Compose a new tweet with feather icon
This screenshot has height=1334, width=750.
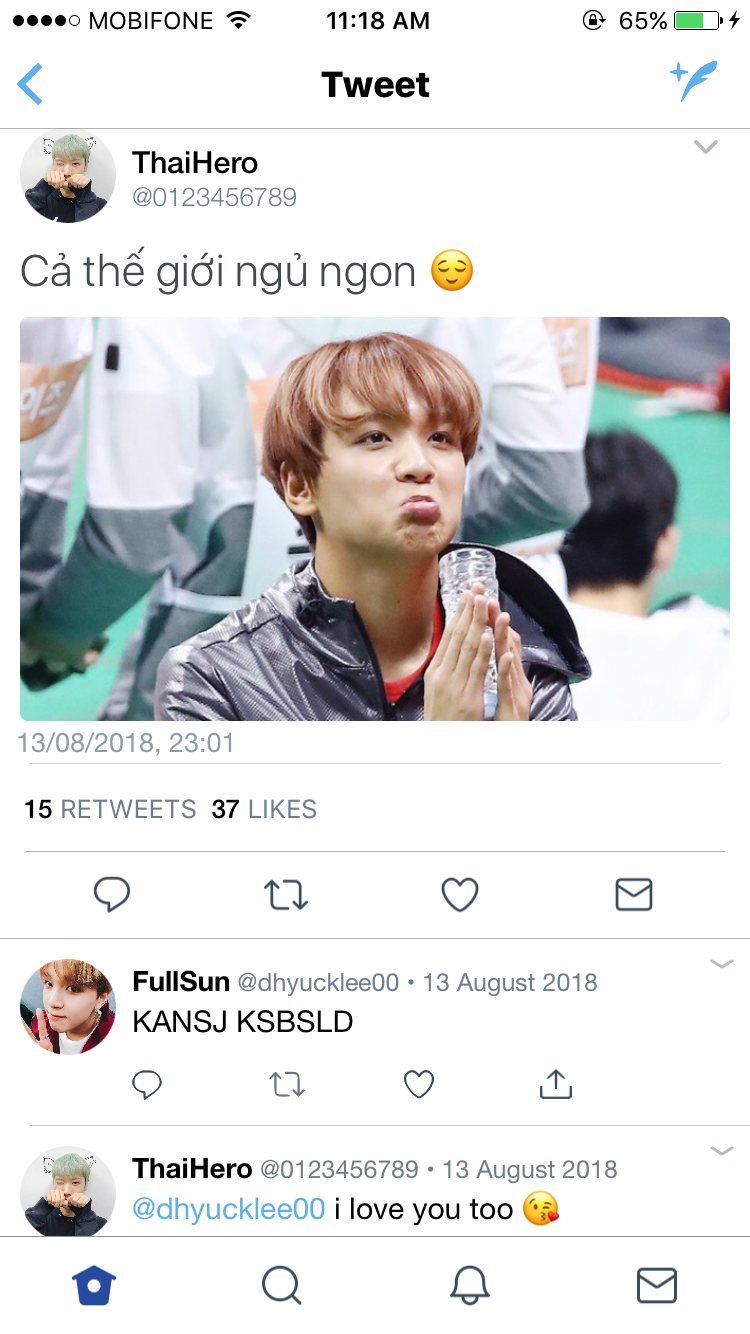pos(693,81)
